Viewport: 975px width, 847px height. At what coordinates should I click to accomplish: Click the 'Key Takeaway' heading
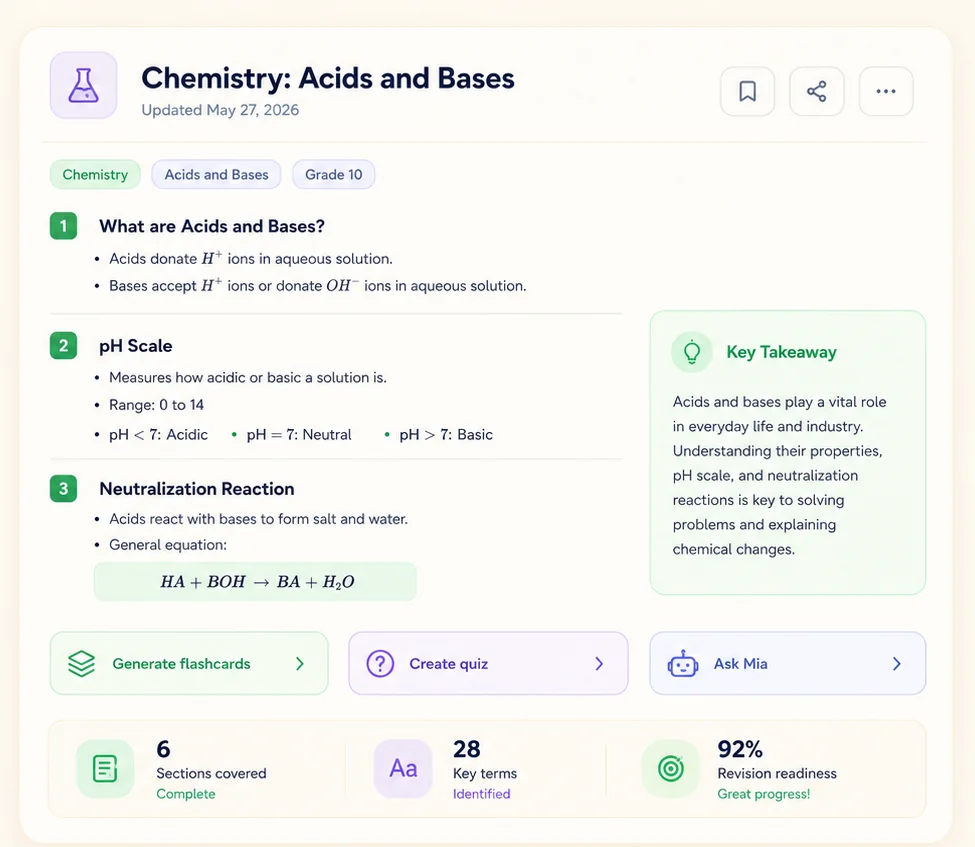pyautogui.click(x=782, y=352)
